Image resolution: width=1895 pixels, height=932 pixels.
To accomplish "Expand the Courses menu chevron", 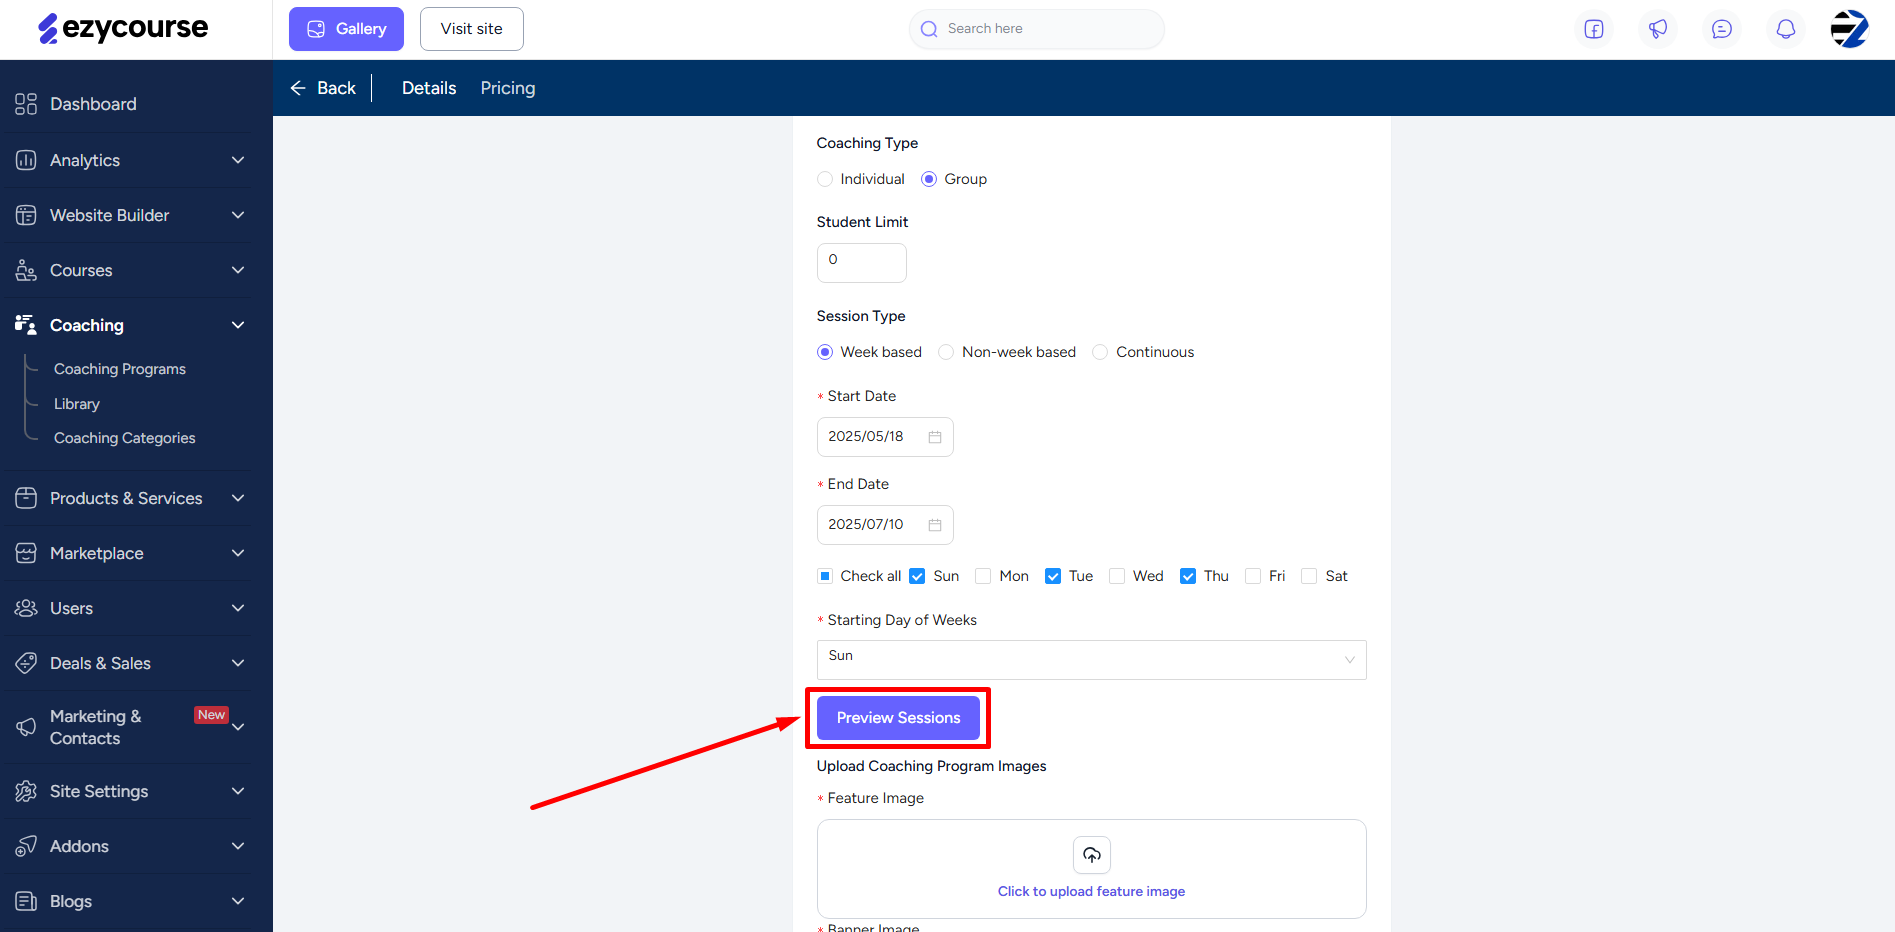I will tap(238, 270).
